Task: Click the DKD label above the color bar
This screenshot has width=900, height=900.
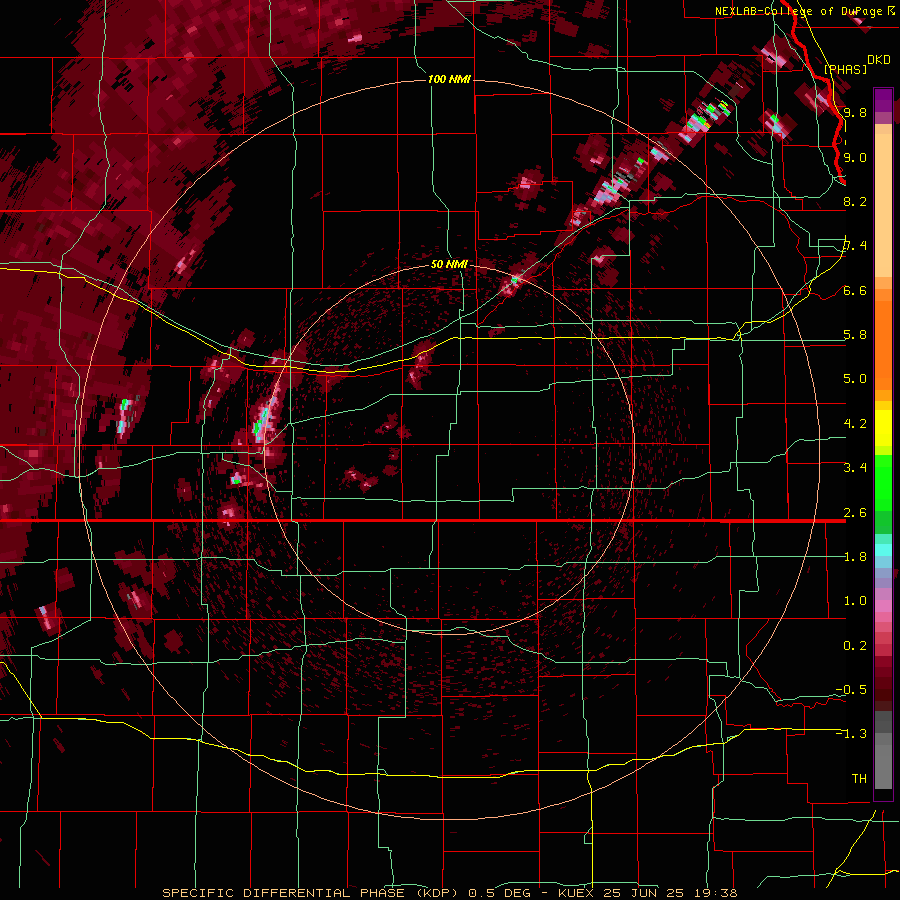Action: point(879,60)
